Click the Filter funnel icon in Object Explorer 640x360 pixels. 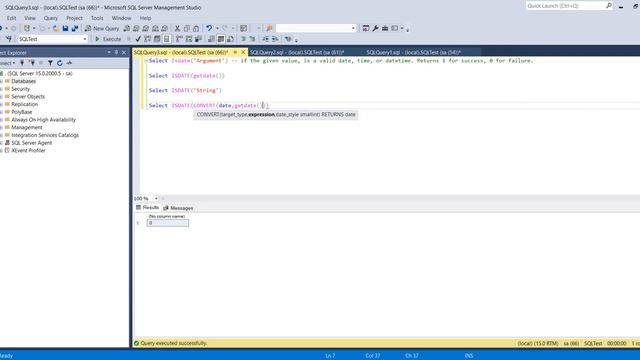click(50, 63)
